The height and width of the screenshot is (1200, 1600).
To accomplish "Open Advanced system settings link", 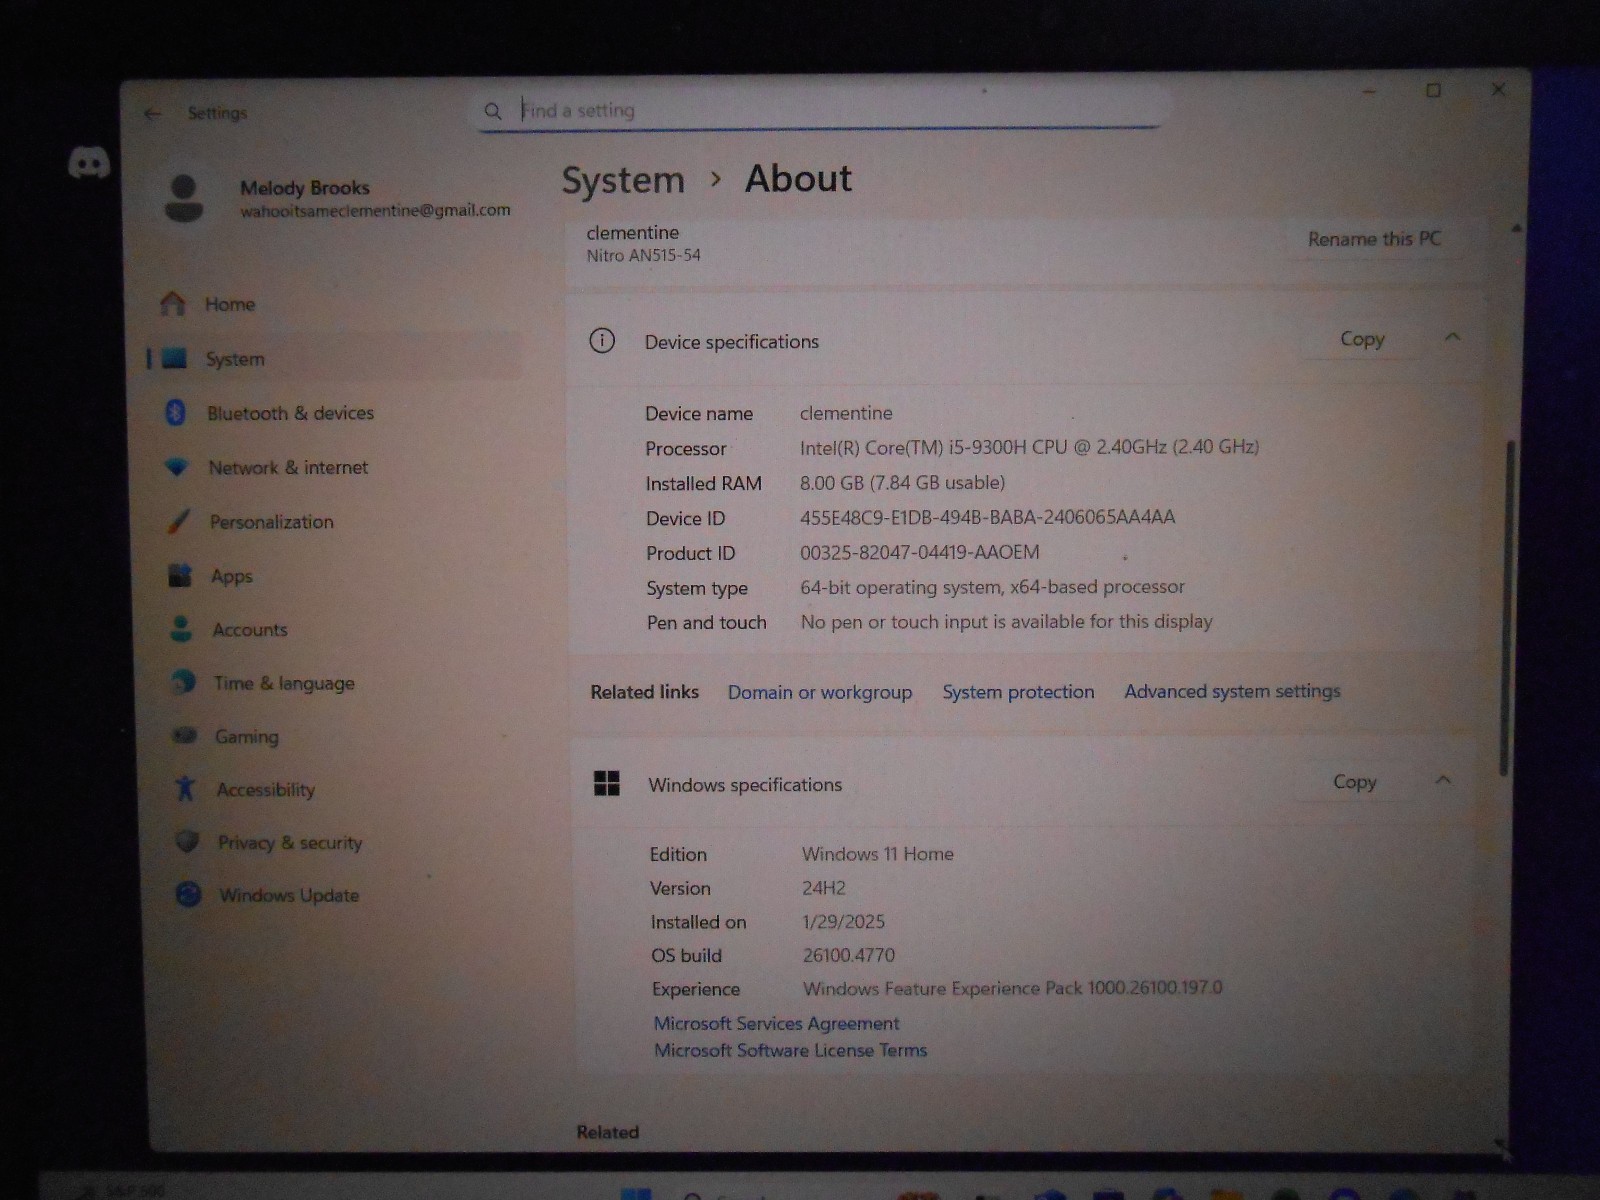I will click(1232, 691).
